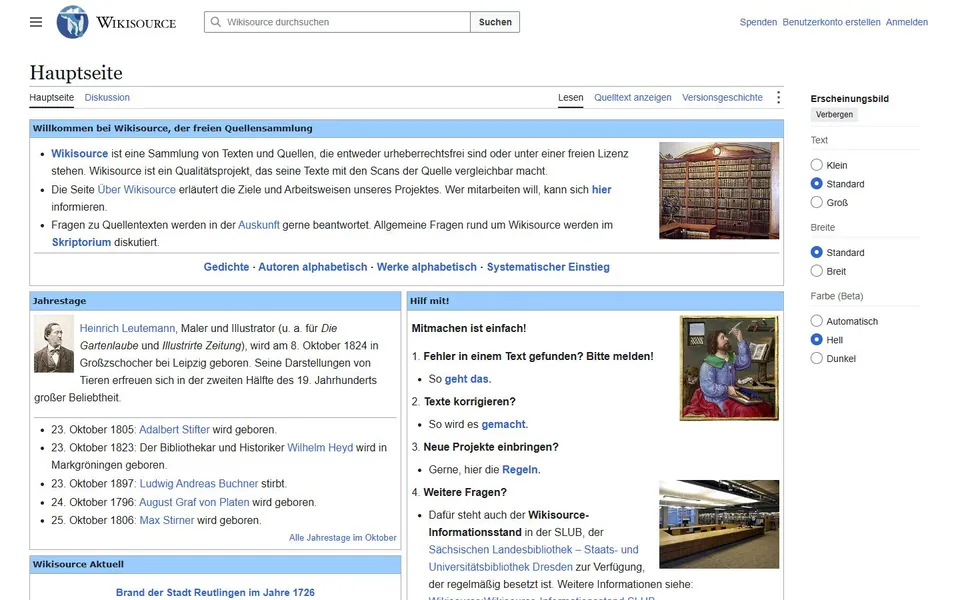Open Sächsische Landesbibliothek link
The image size is (960, 600).
pos(533,558)
